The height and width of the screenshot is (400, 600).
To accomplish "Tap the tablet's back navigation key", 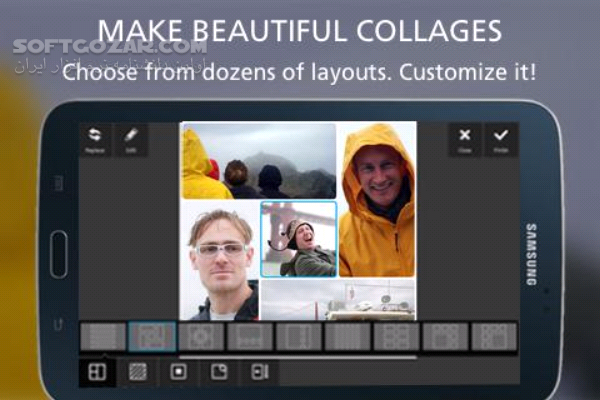I will pyautogui.click(x=59, y=325).
